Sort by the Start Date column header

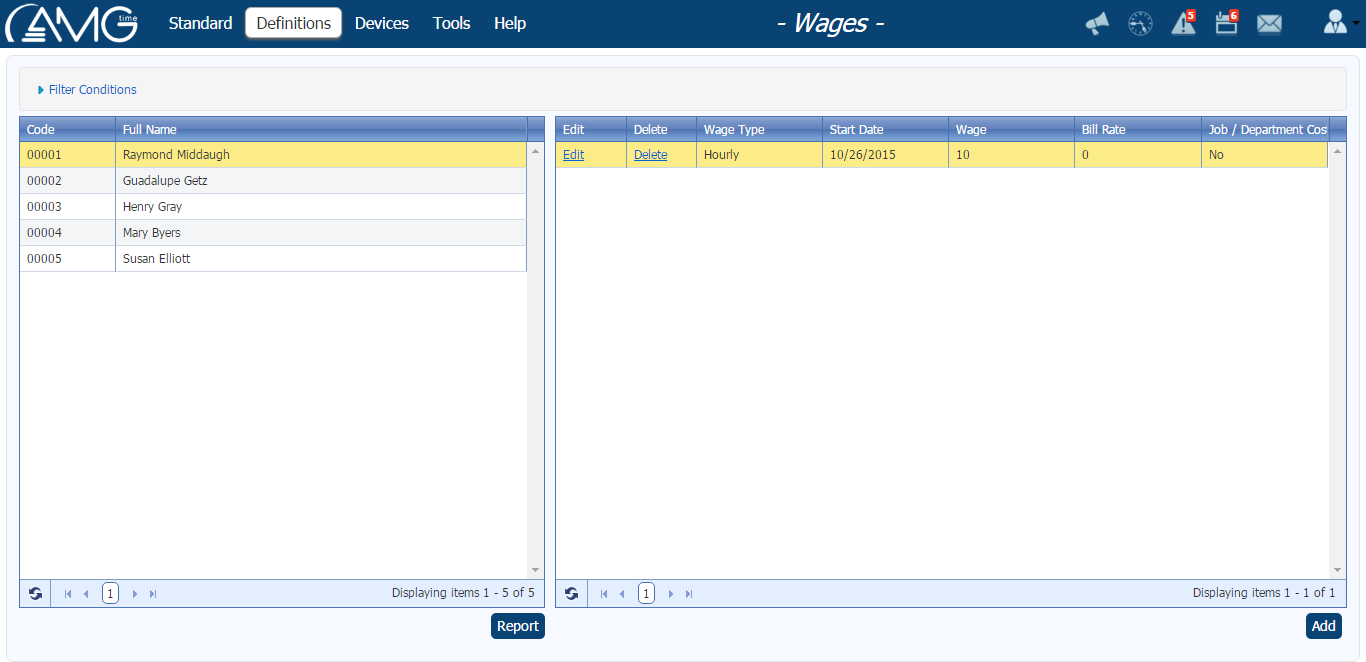[x=885, y=130]
